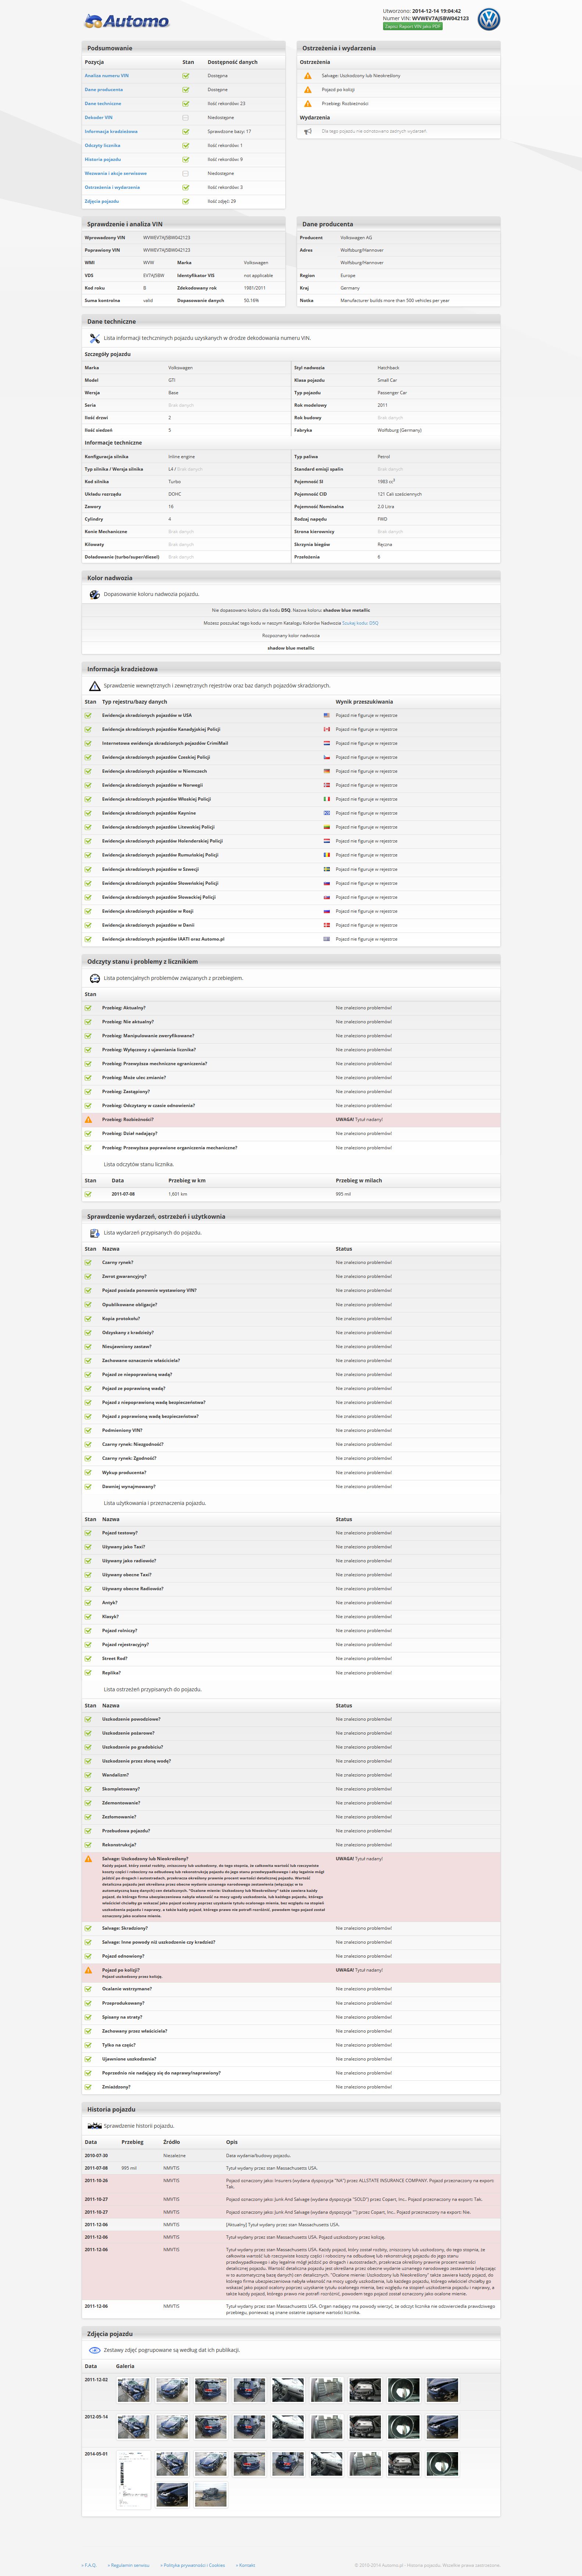582x2576 pixels.
Task: Open the document scan thumbnail dated 2014-05-01
Action: pos(133,2481)
